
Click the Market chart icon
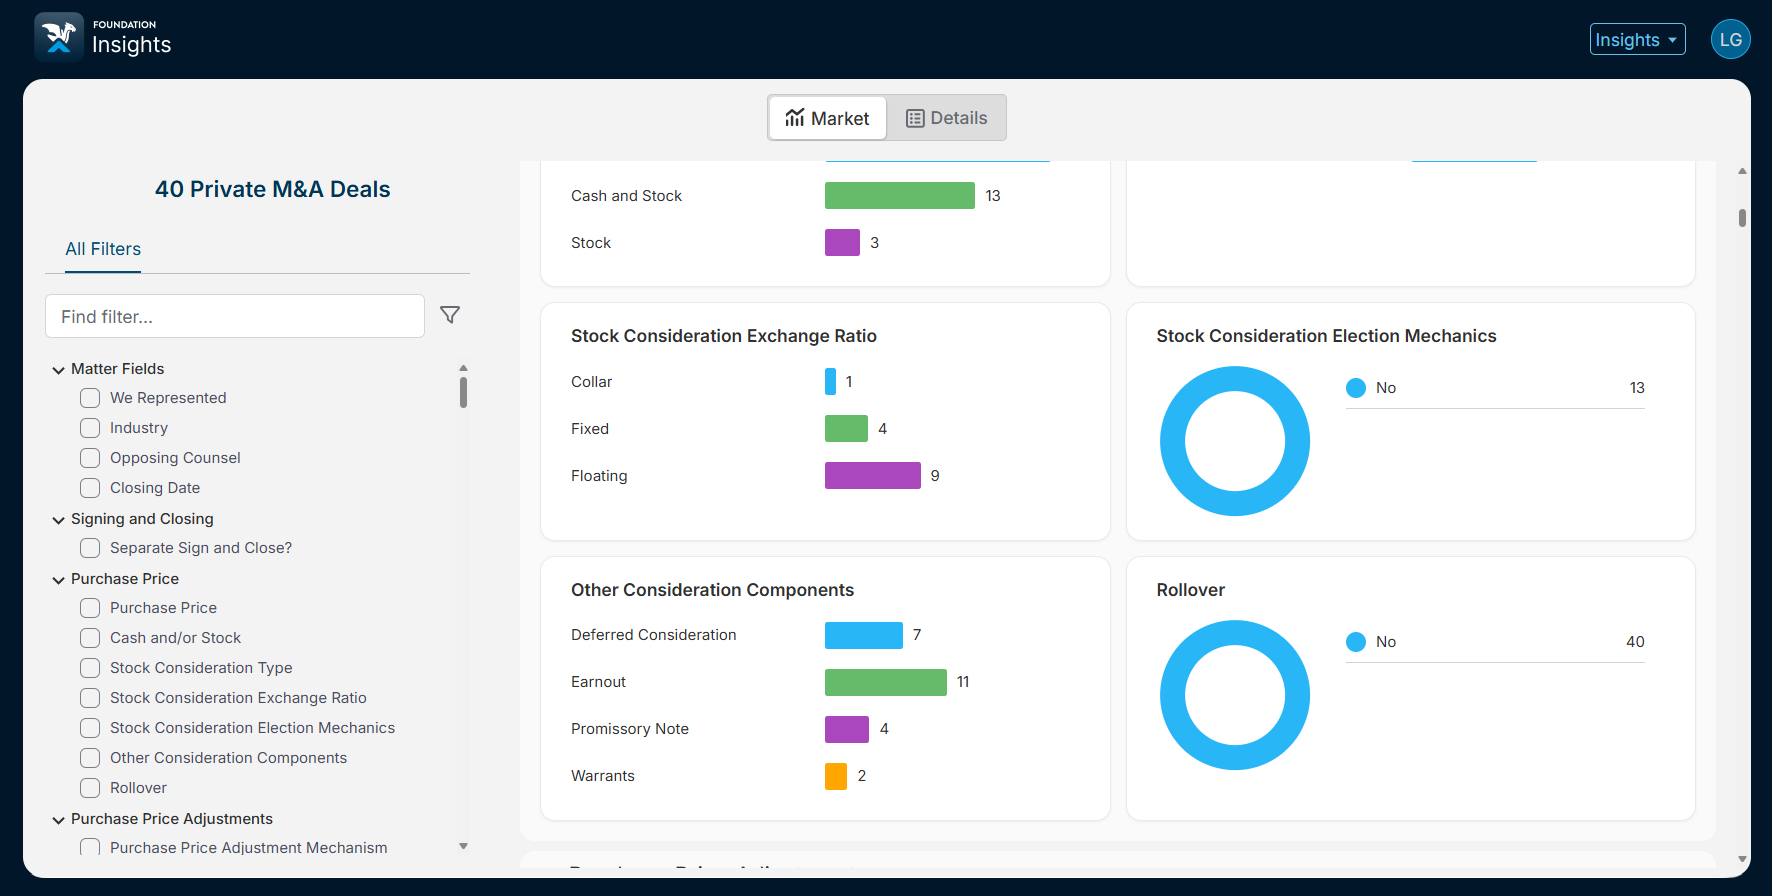point(795,118)
